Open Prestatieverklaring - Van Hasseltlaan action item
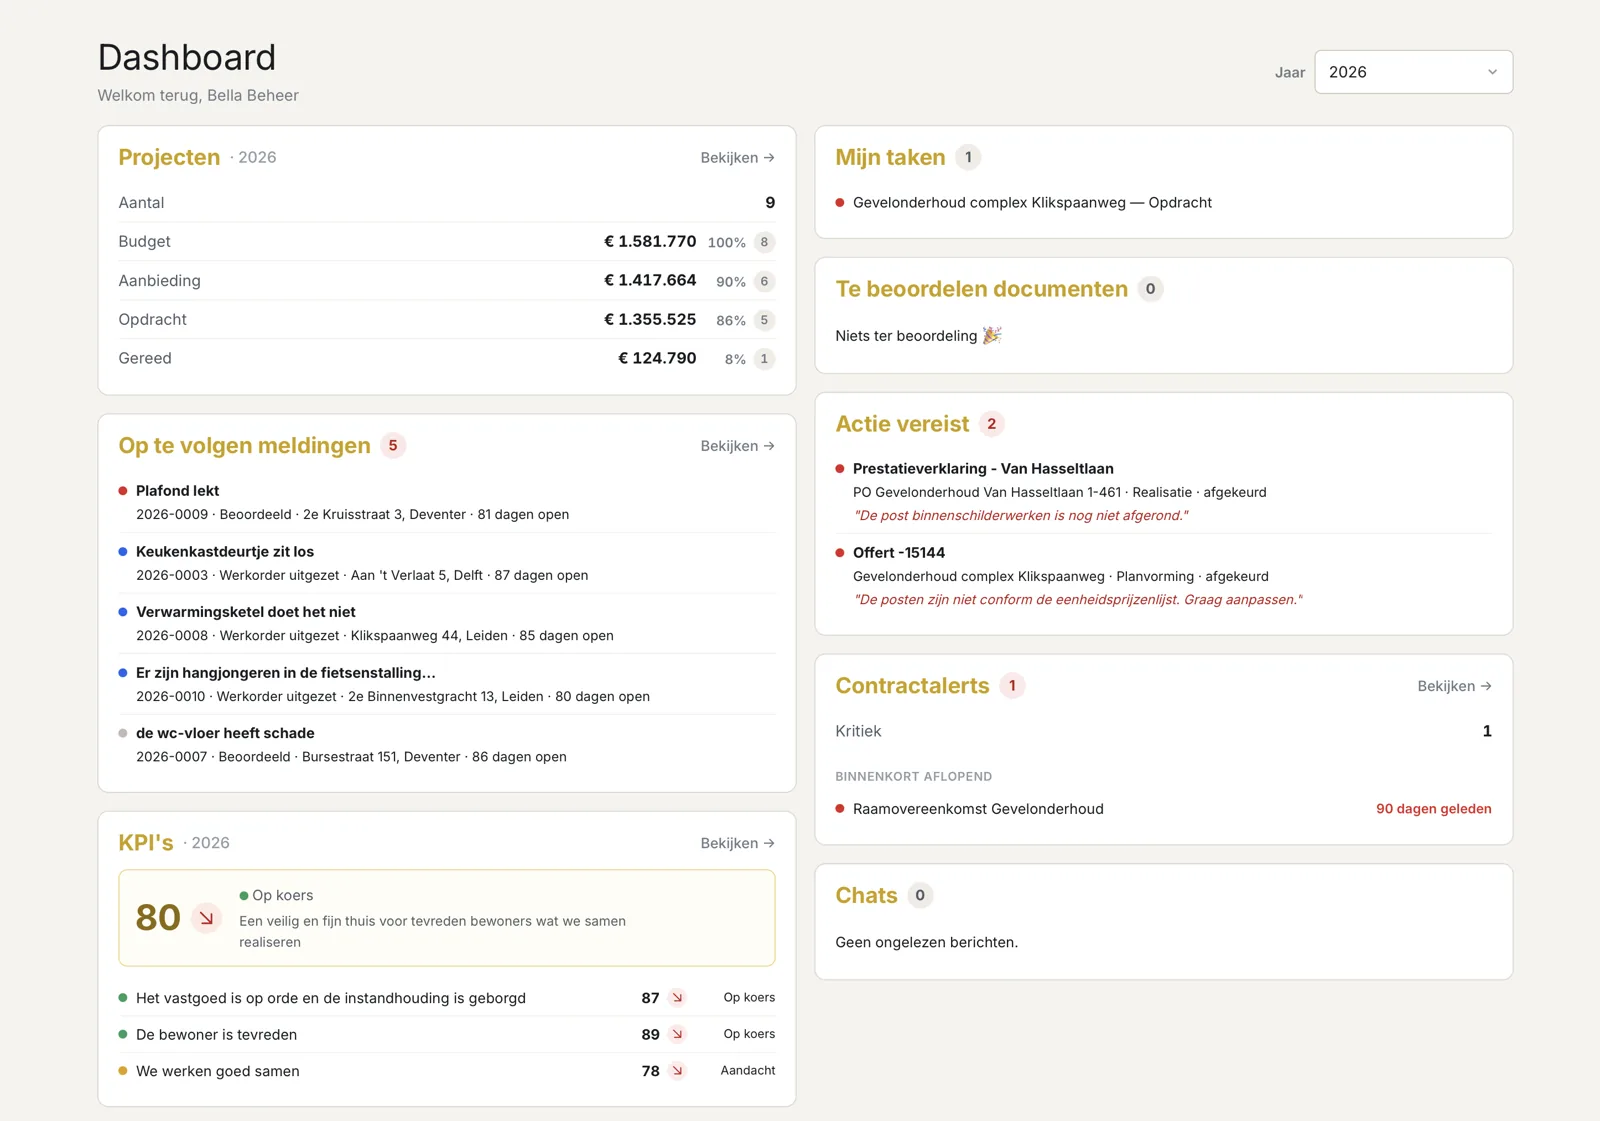The height and width of the screenshot is (1121, 1600). pyautogui.click(x=1164, y=492)
